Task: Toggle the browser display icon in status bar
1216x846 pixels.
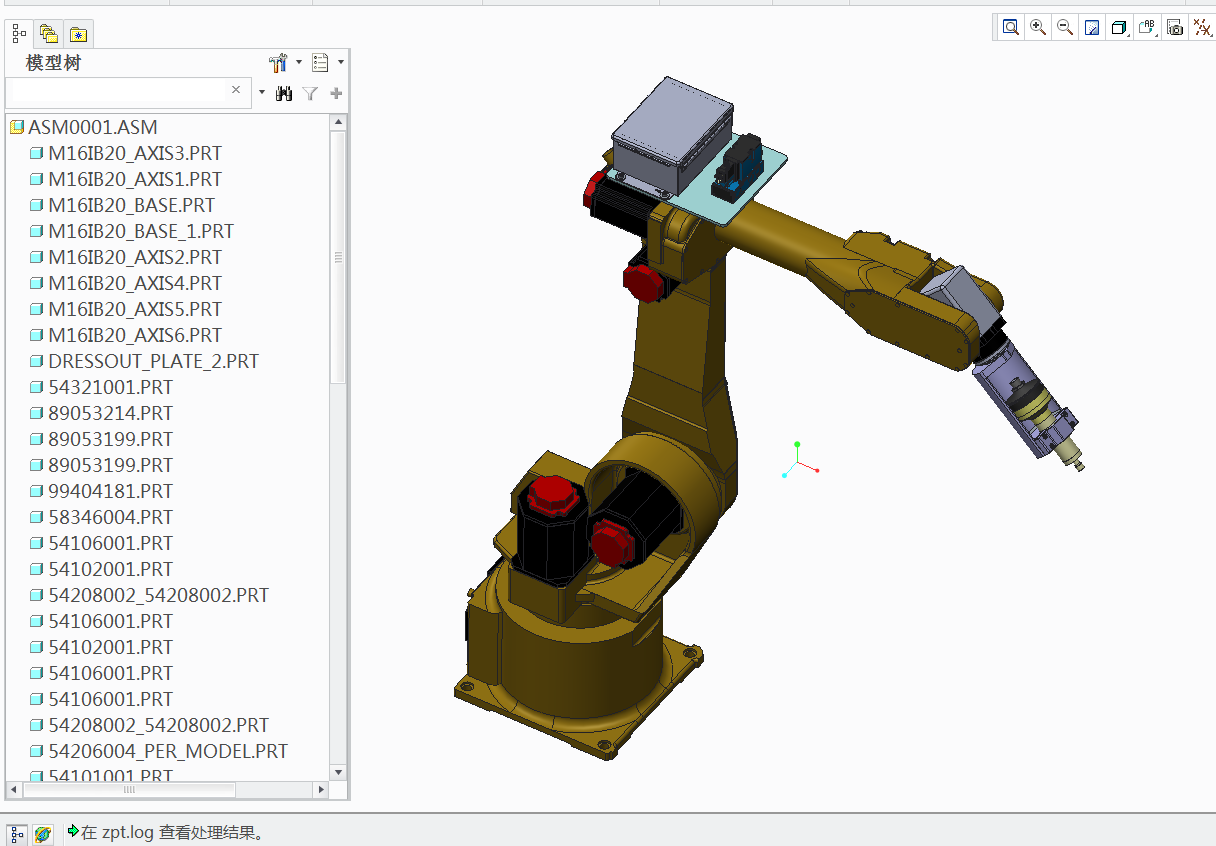Action: [x=42, y=833]
